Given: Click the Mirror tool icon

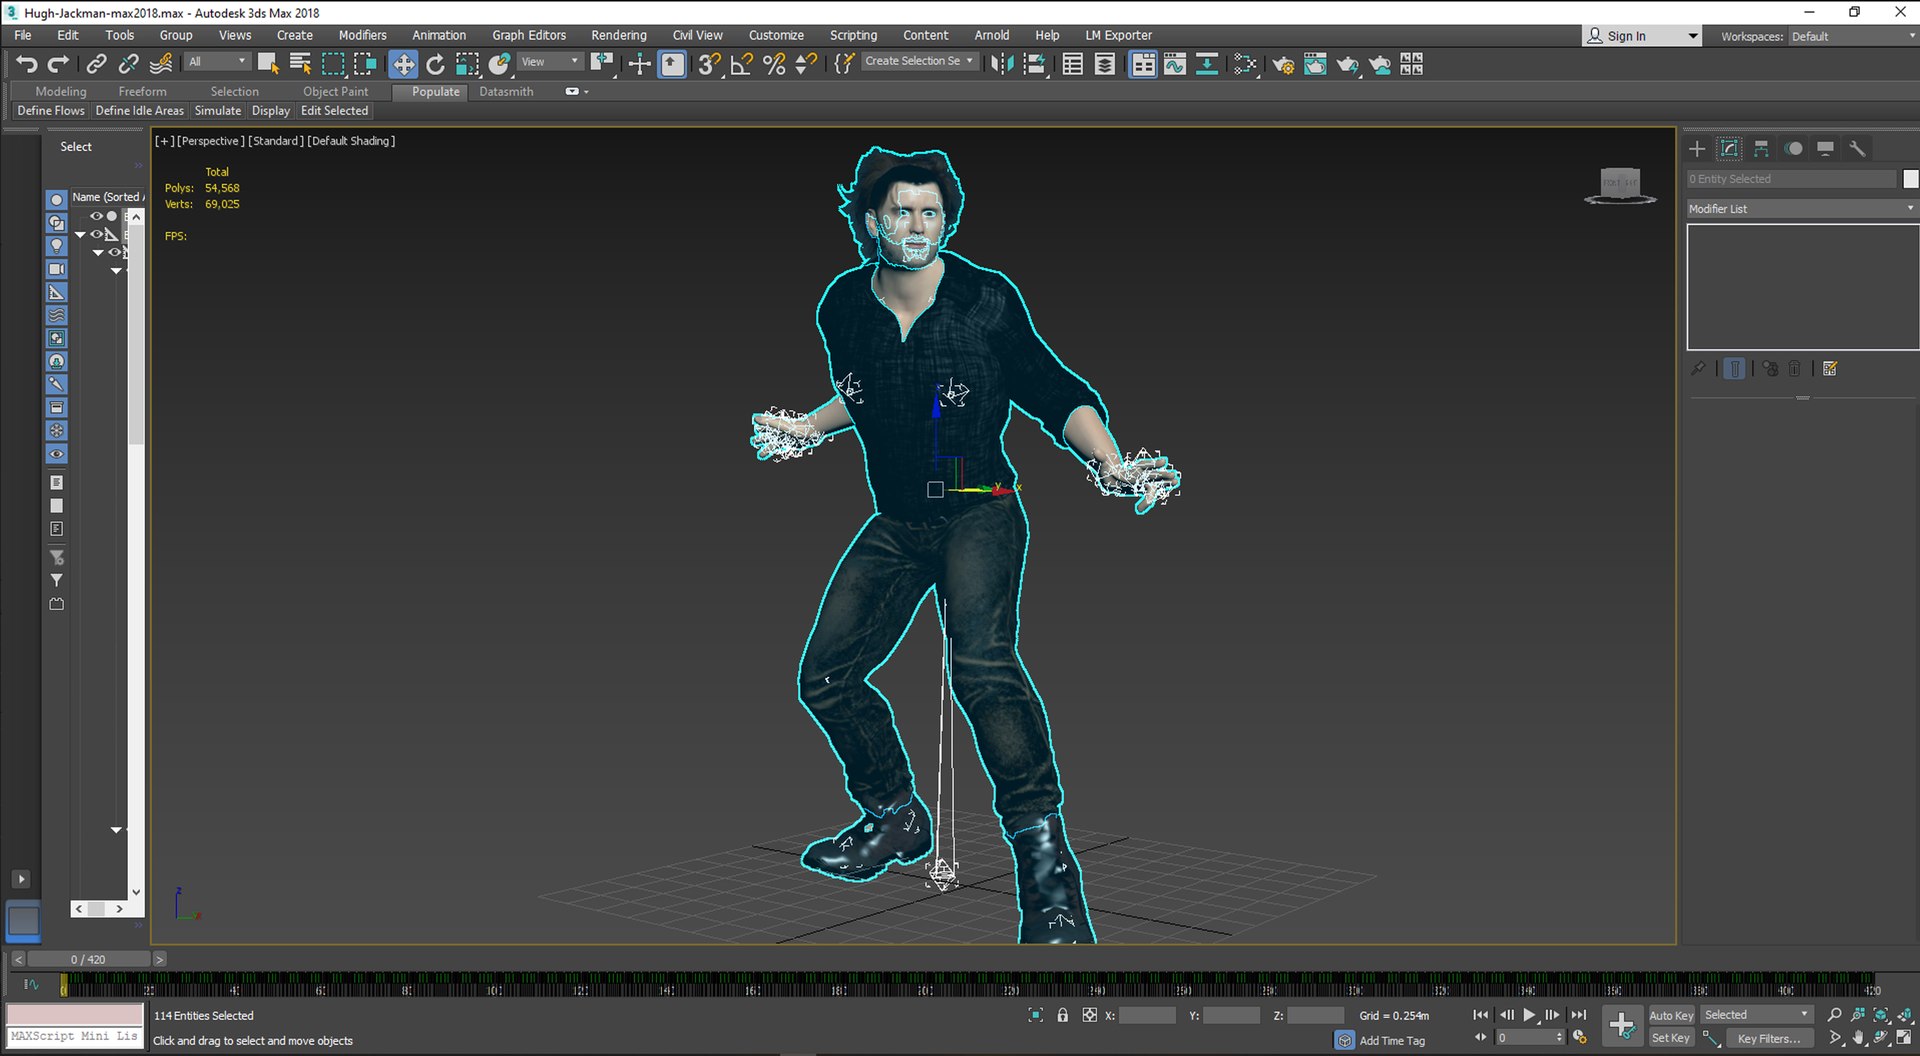Looking at the screenshot, I should (x=1002, y=64).
